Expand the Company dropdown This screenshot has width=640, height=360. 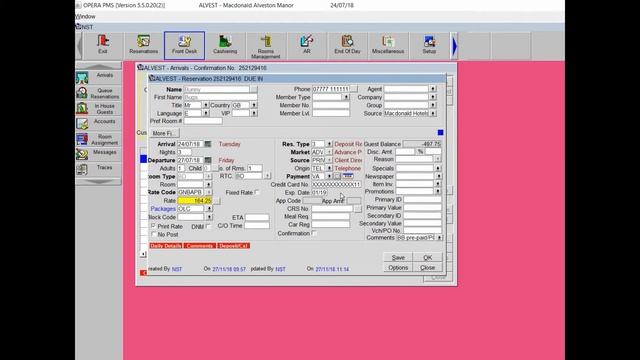pyautogui.click(x=433, y=97)
